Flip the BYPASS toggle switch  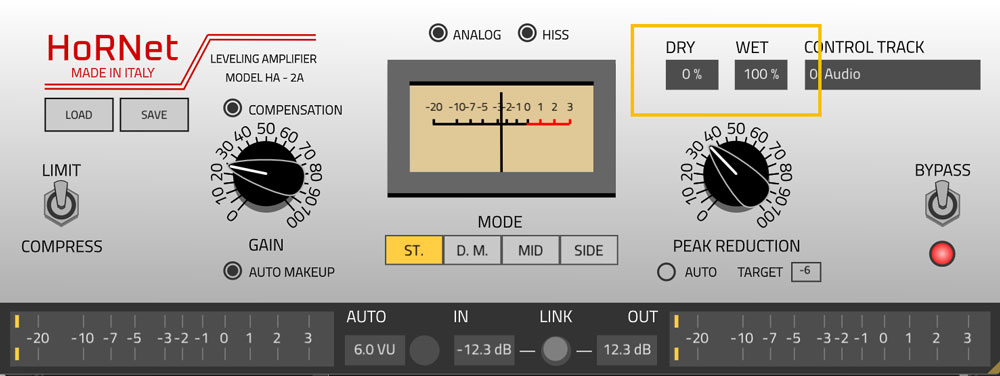coord(942,203)
